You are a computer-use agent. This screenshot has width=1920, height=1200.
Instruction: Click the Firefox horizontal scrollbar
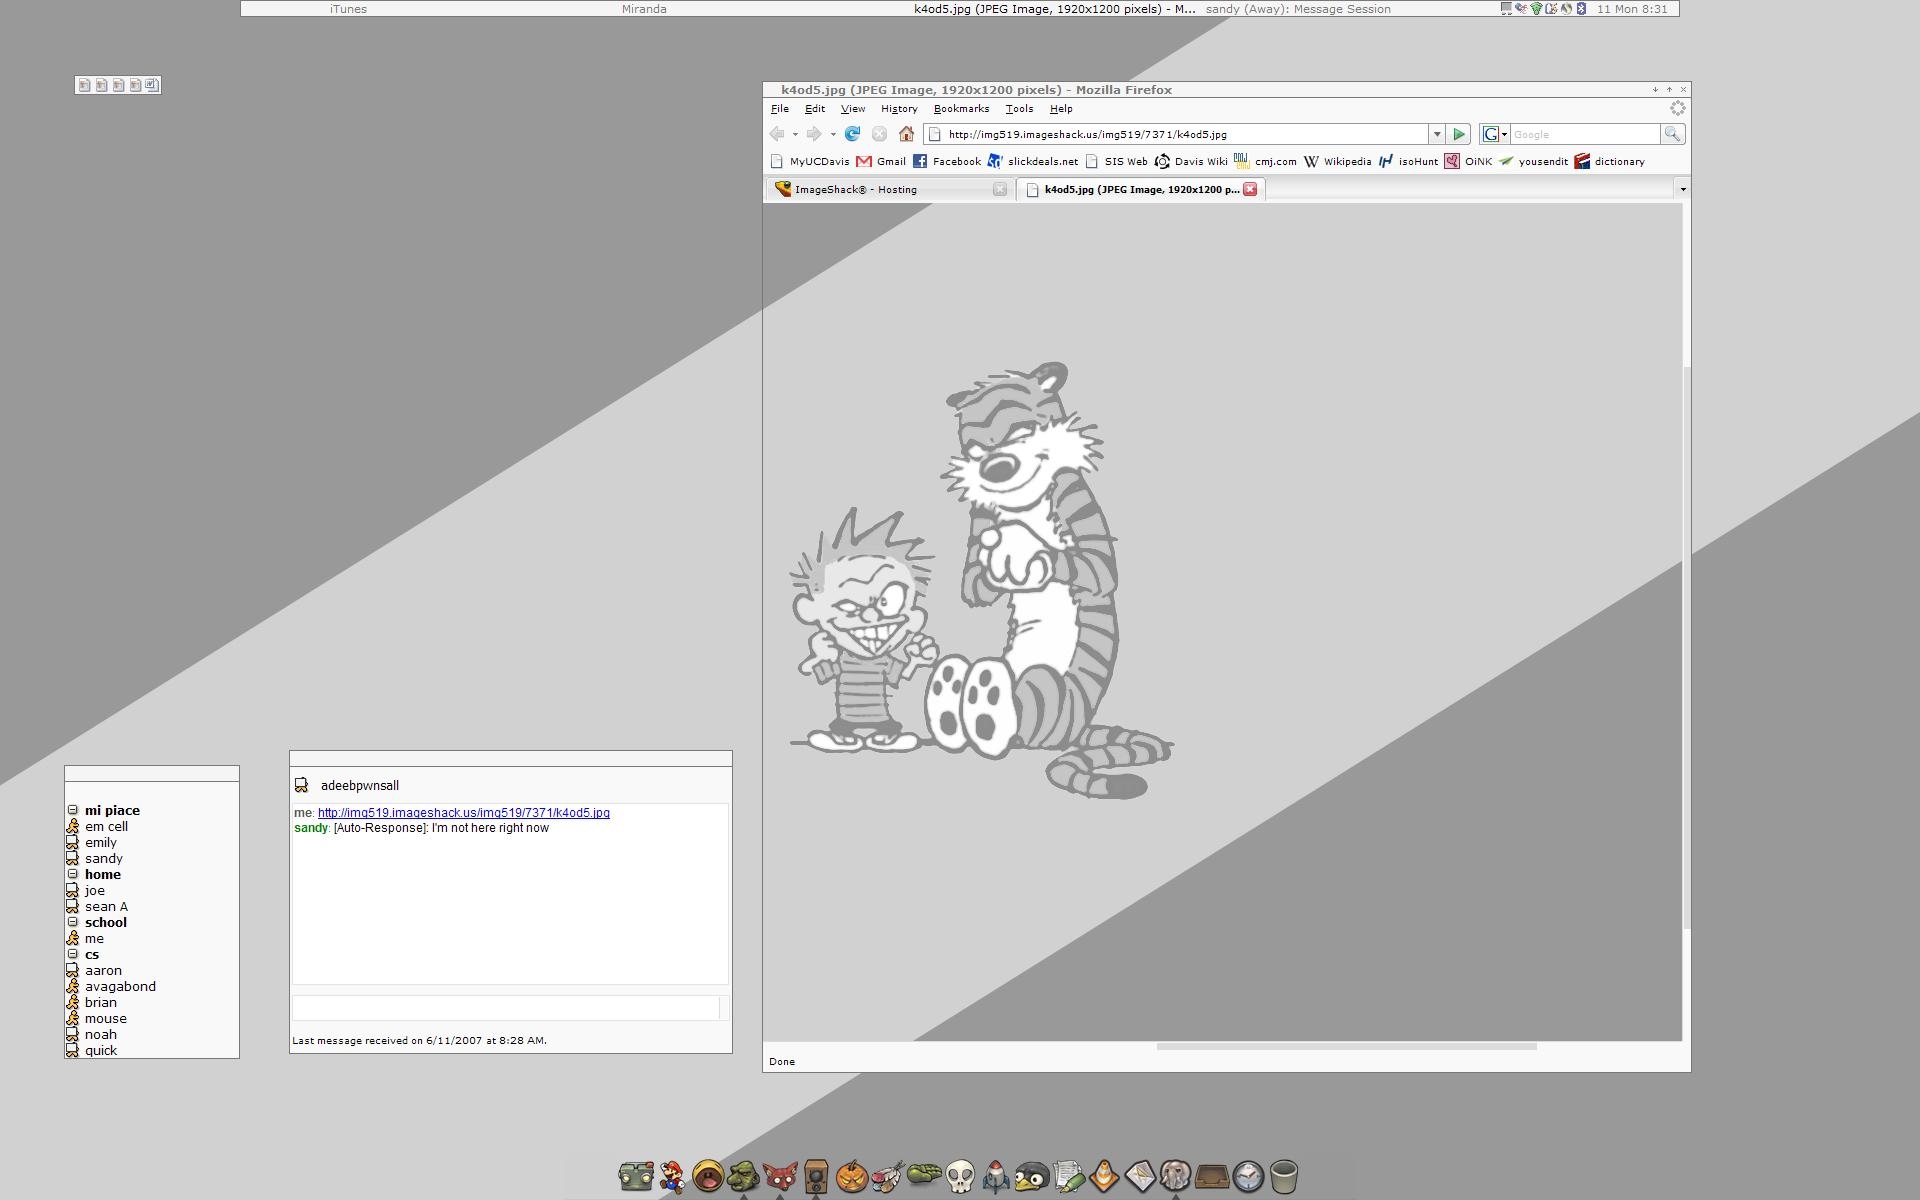[x=1346, y=1046]
